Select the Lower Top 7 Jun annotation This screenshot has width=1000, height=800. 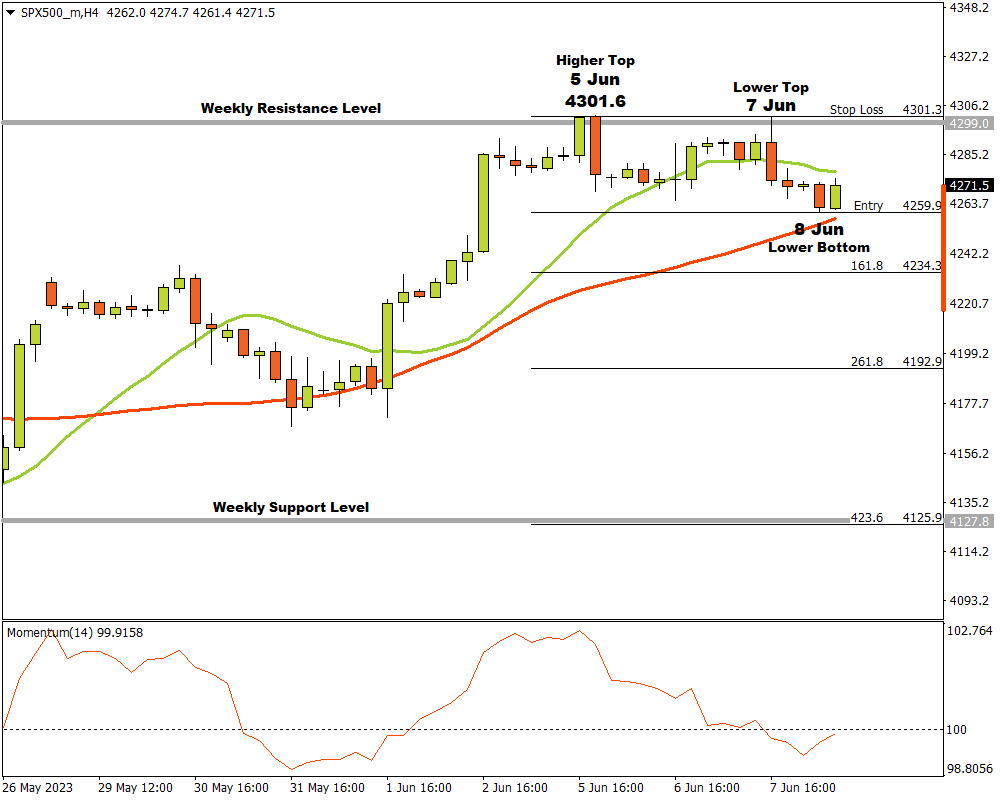pyautogui.click(x=770, y=96)
